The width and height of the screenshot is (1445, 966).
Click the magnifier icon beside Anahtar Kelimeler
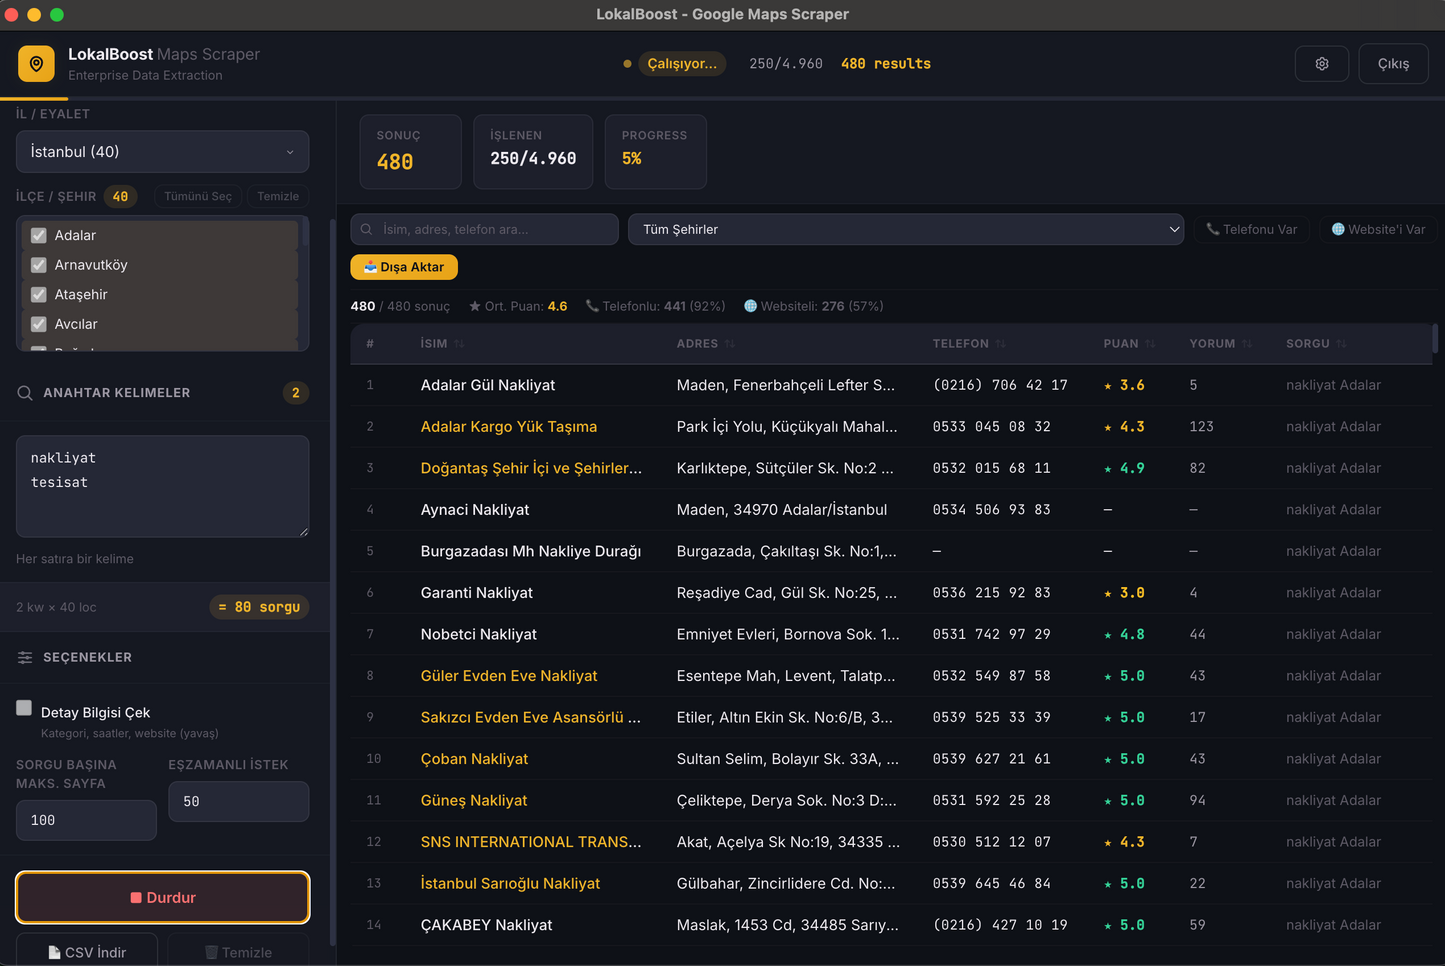[25, 393]
